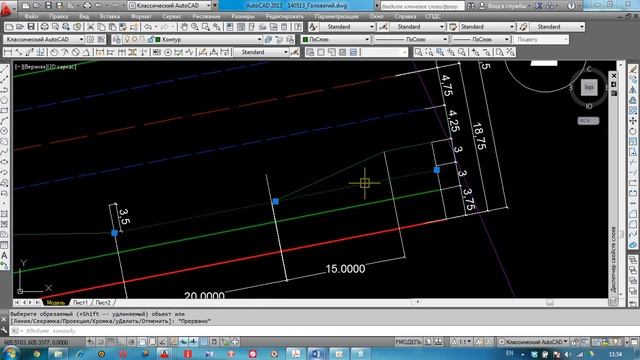Click the Exchange X icon in the title bar
Viewport: 640px width, 360px height.
coord(539,6)
